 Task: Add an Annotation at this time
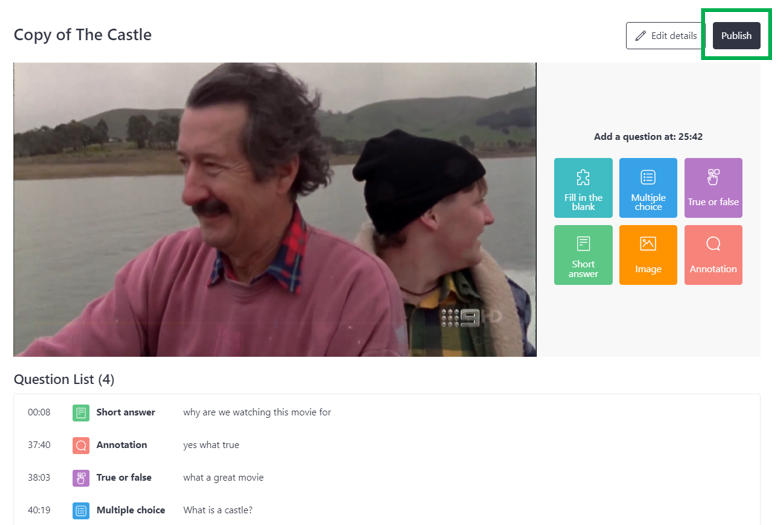[x=713, y=255]
